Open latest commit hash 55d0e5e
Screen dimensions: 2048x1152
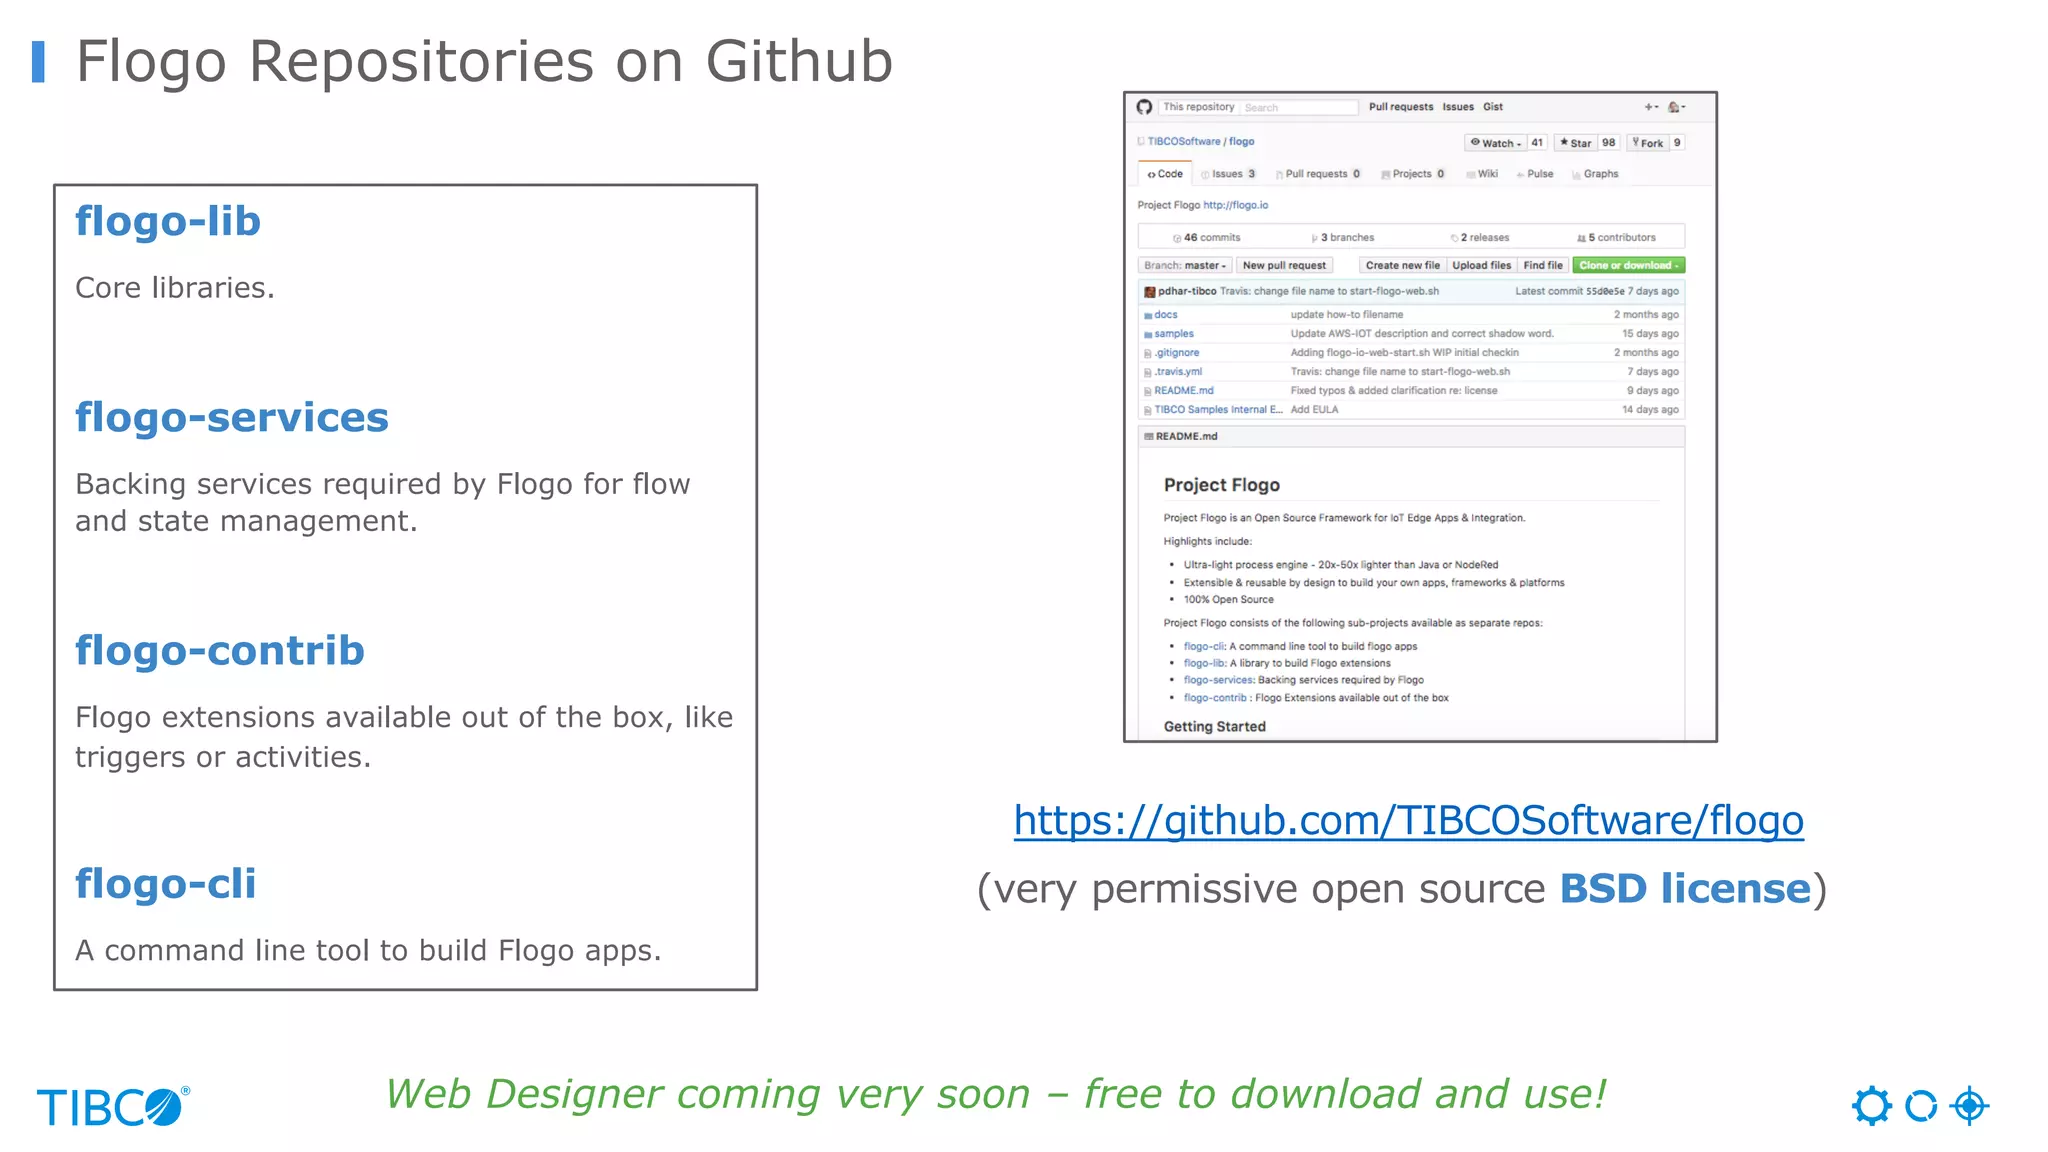[1604, 292]
